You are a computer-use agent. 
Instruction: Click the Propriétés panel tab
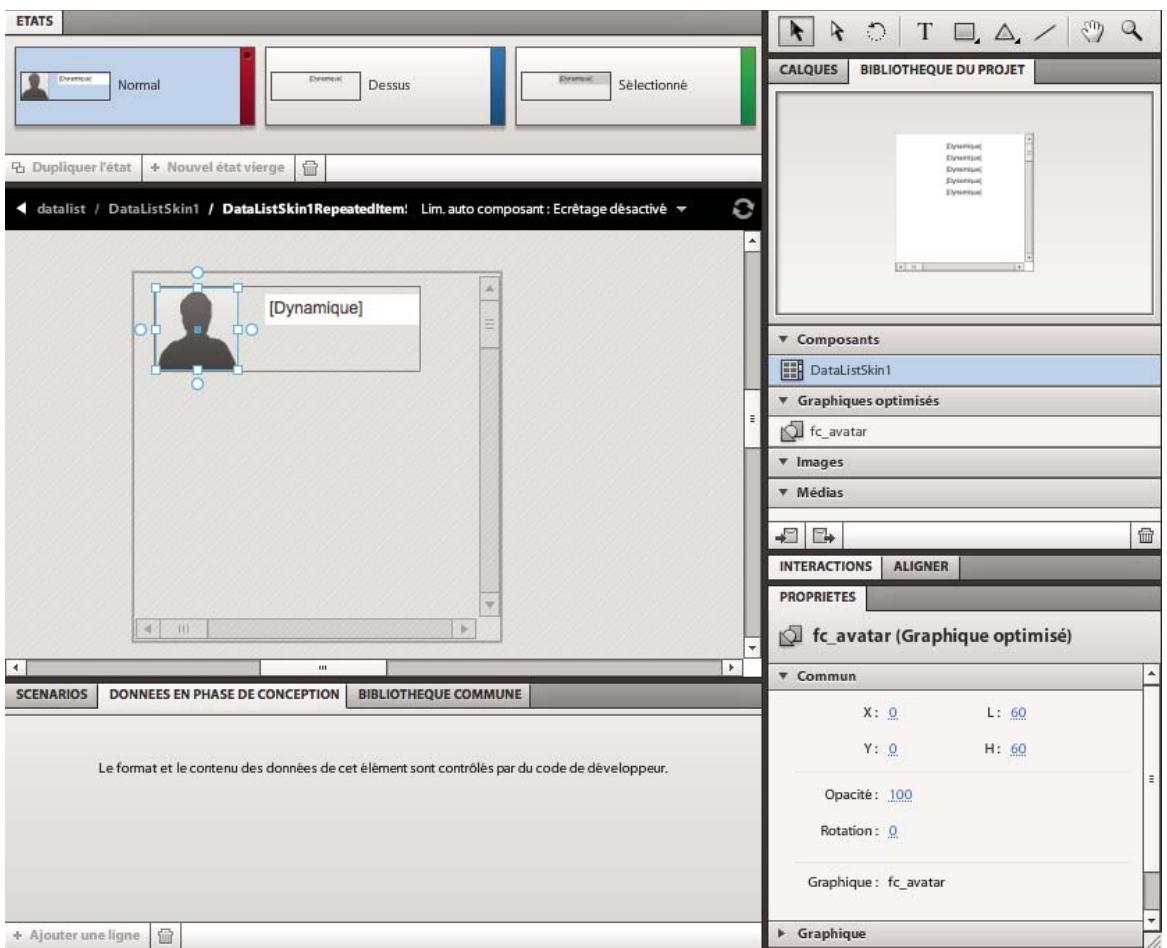coord(817,597)
